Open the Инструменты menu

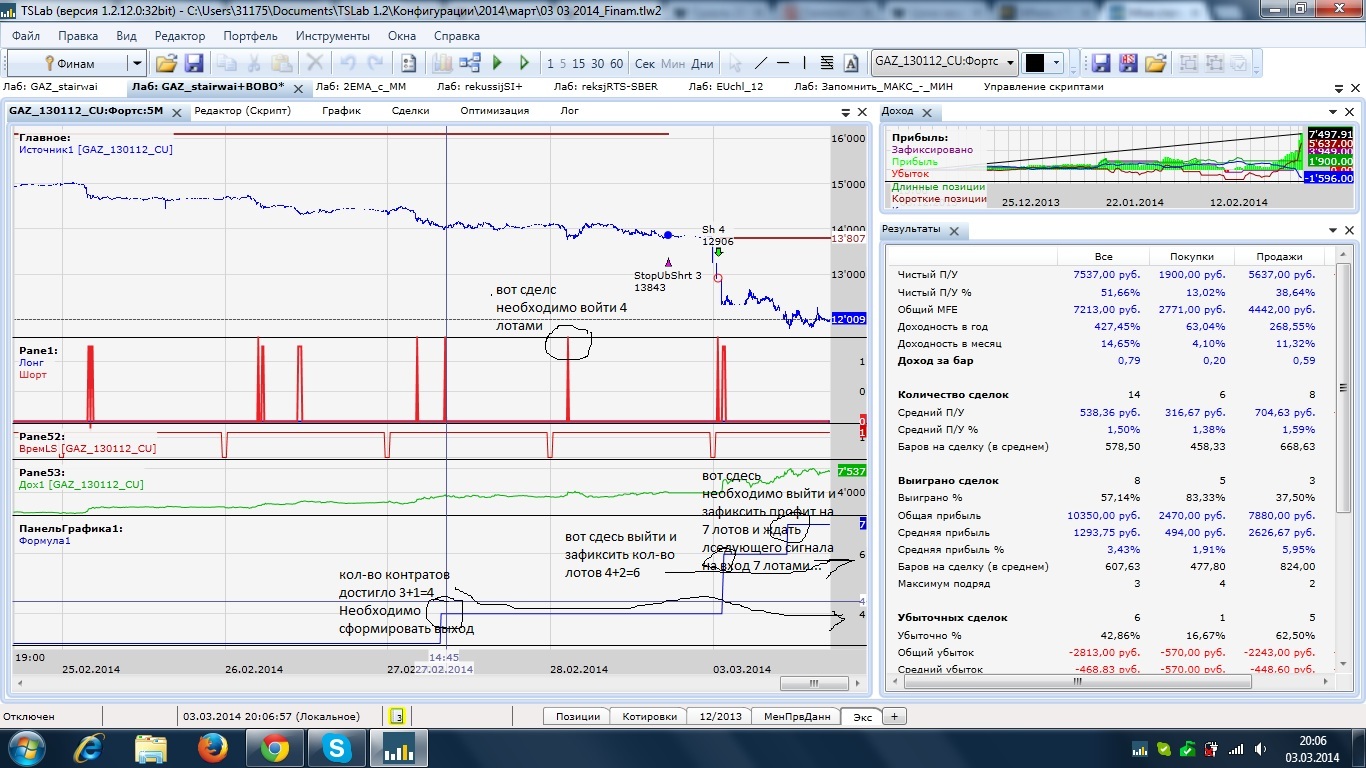333,36
